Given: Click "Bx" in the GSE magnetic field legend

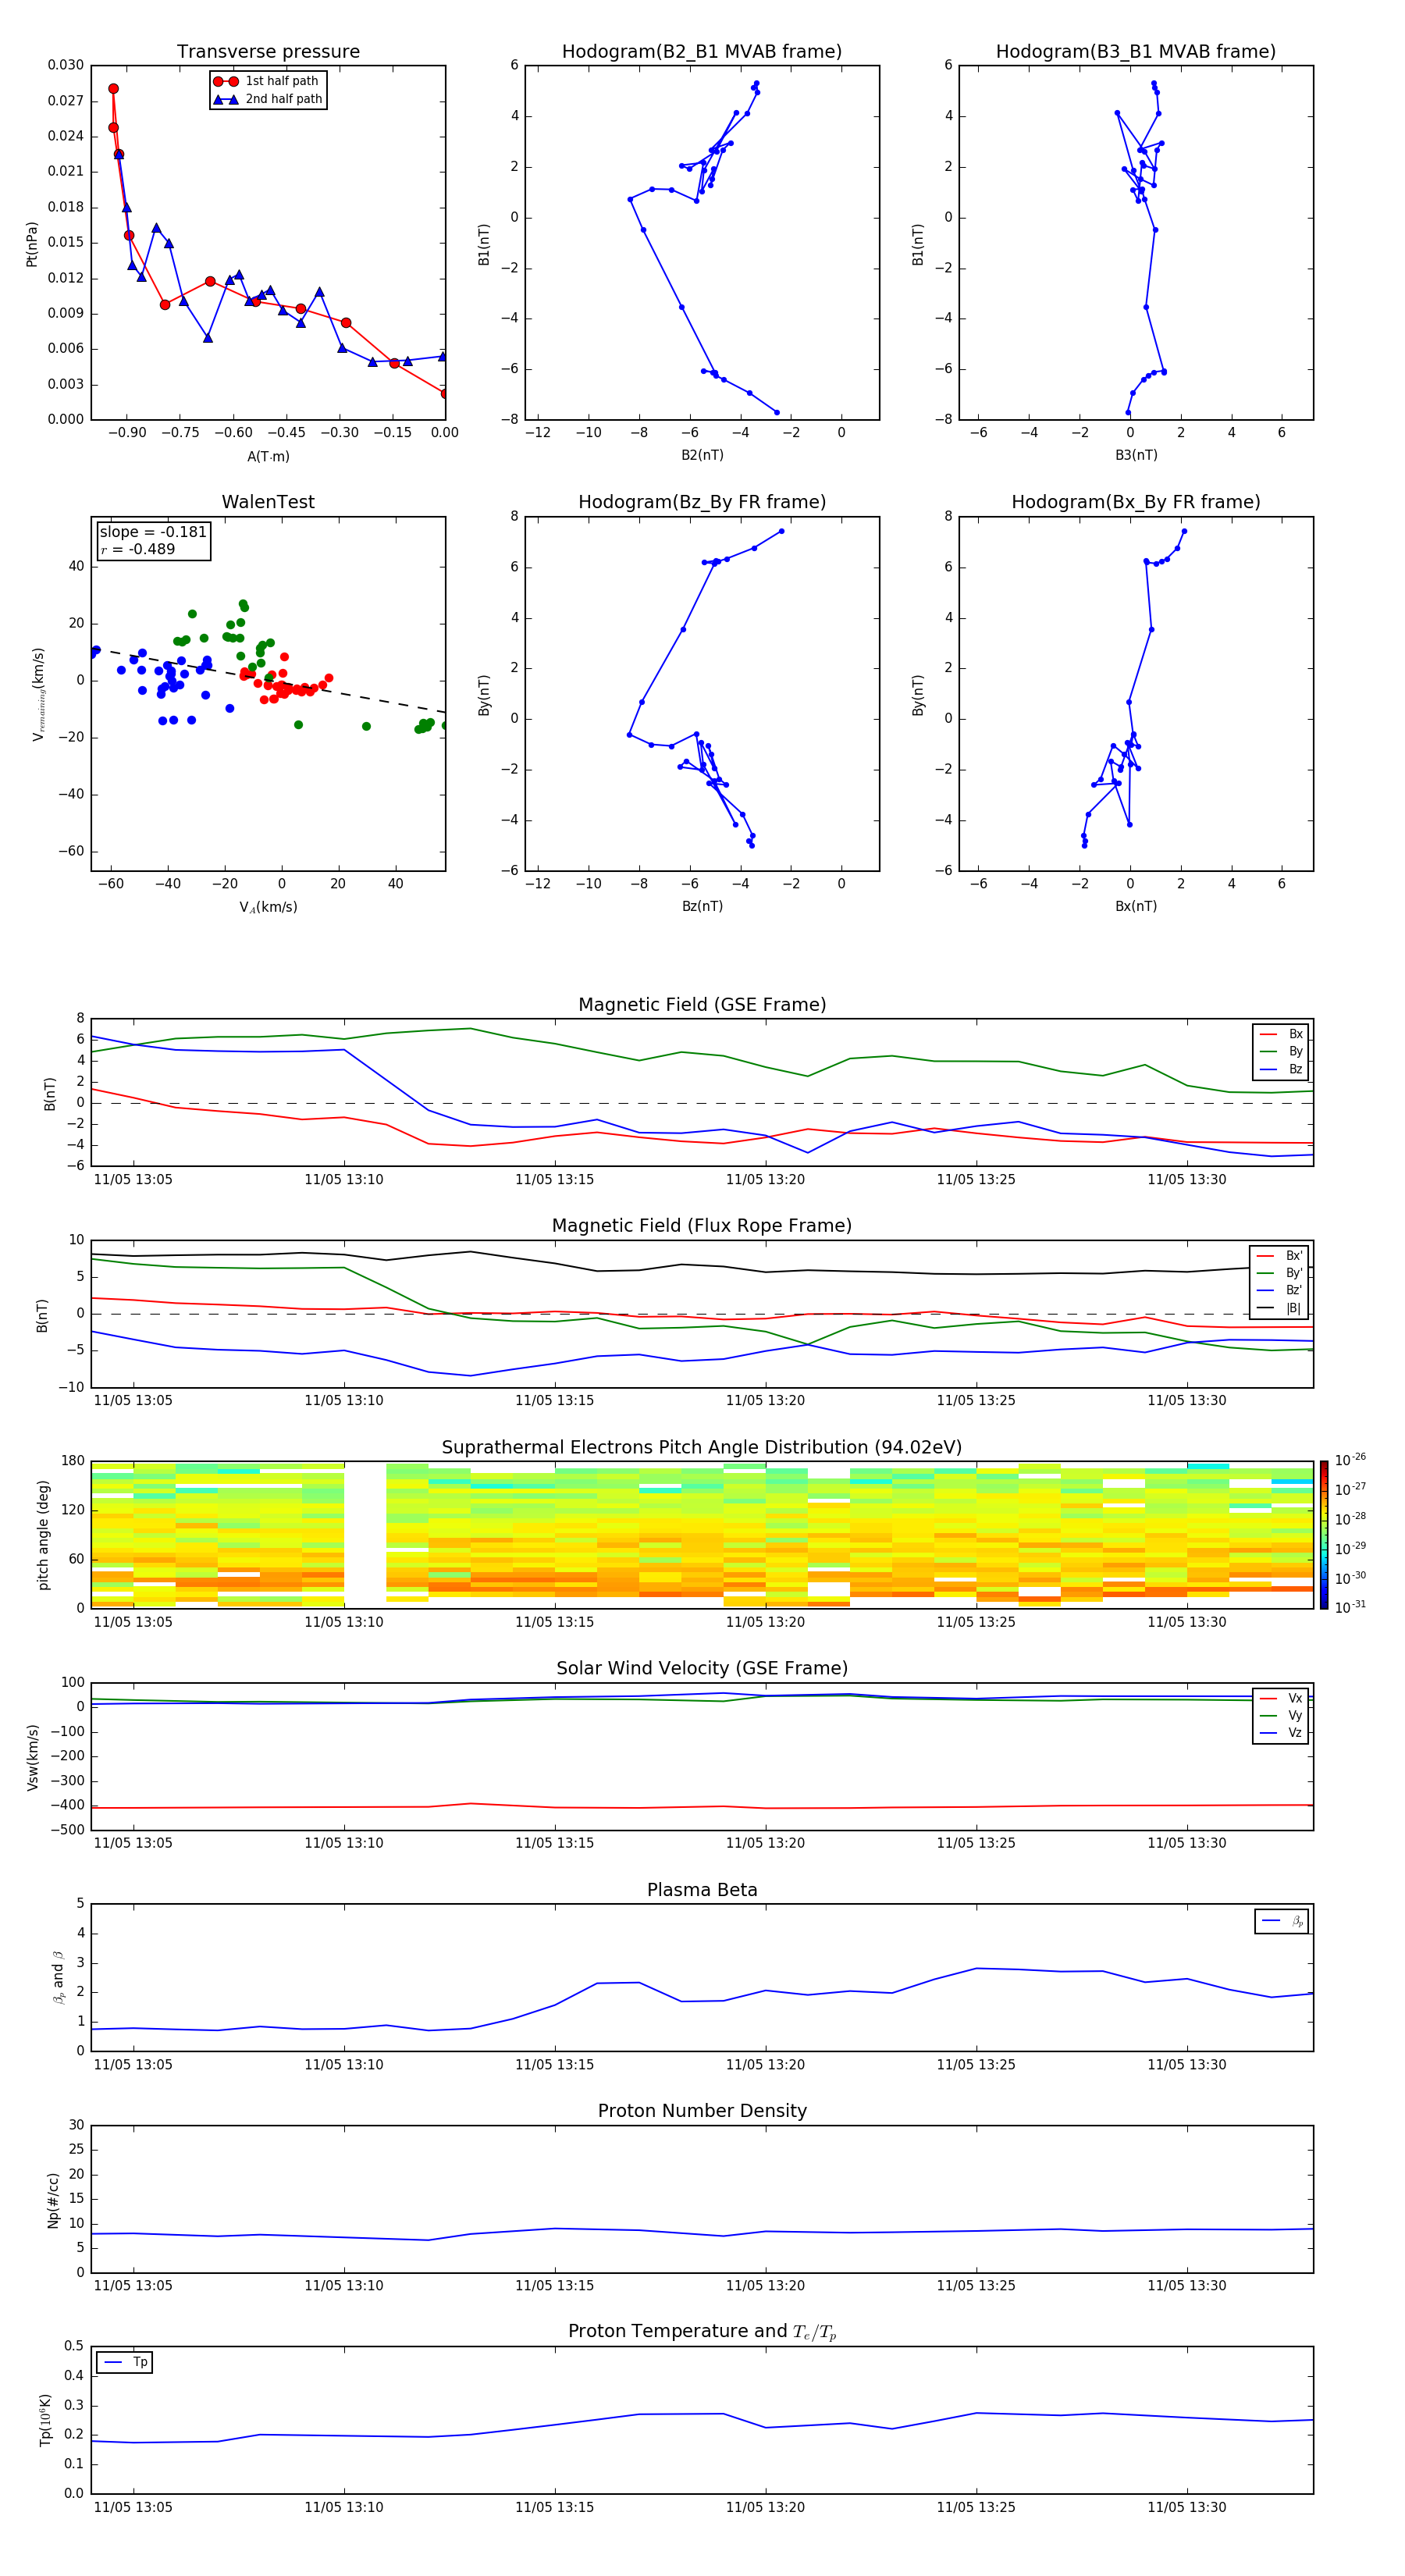Looking at the screenshot, I should [x=1295, y=1034].
